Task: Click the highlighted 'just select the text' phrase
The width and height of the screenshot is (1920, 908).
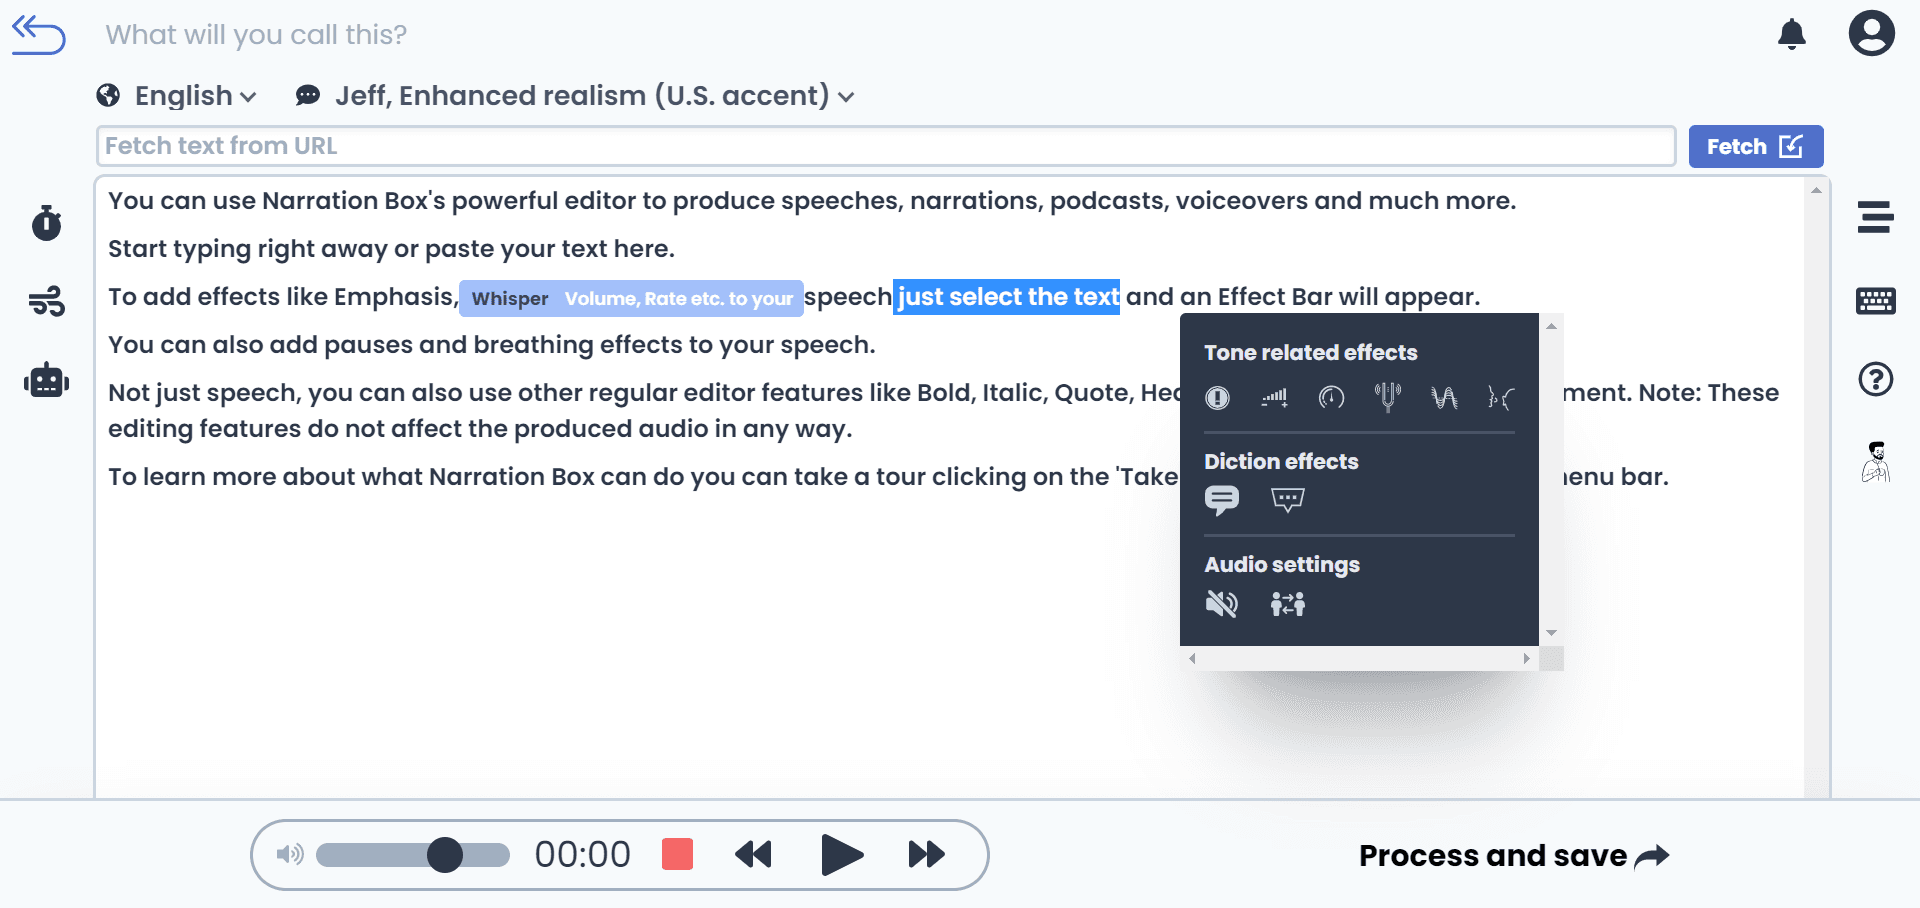Action: [x=1007, y=297]
